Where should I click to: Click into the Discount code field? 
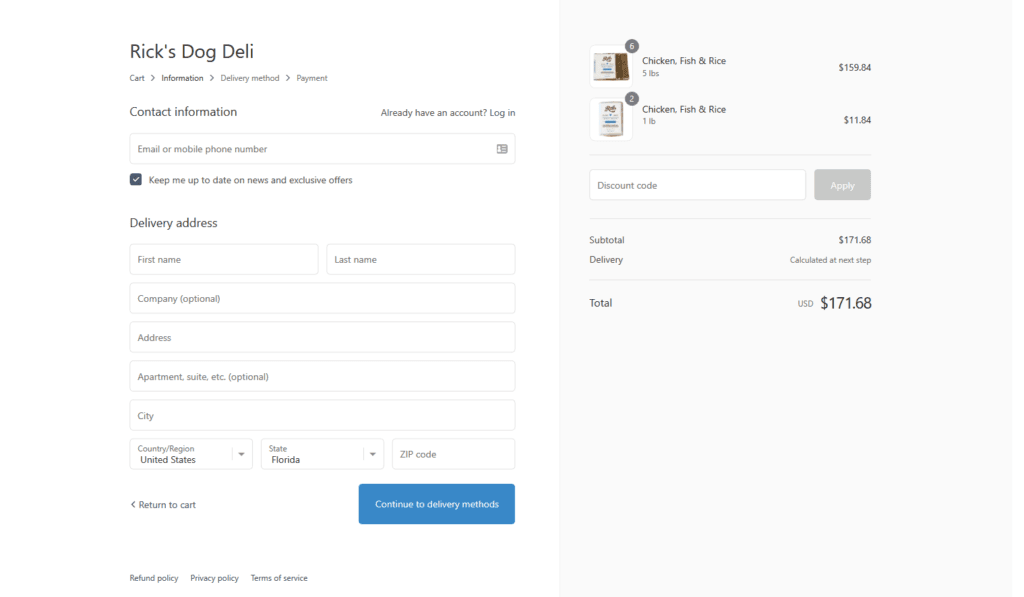[x=697, y=185]
